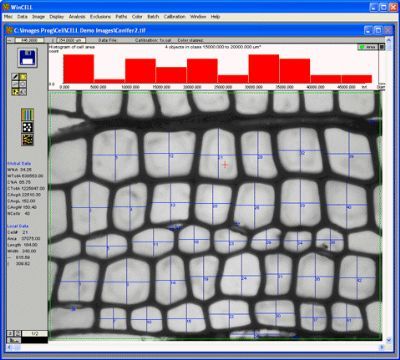Click the small dark square beside Area
This screenshot has height=360, width=400.
point(382,47)
